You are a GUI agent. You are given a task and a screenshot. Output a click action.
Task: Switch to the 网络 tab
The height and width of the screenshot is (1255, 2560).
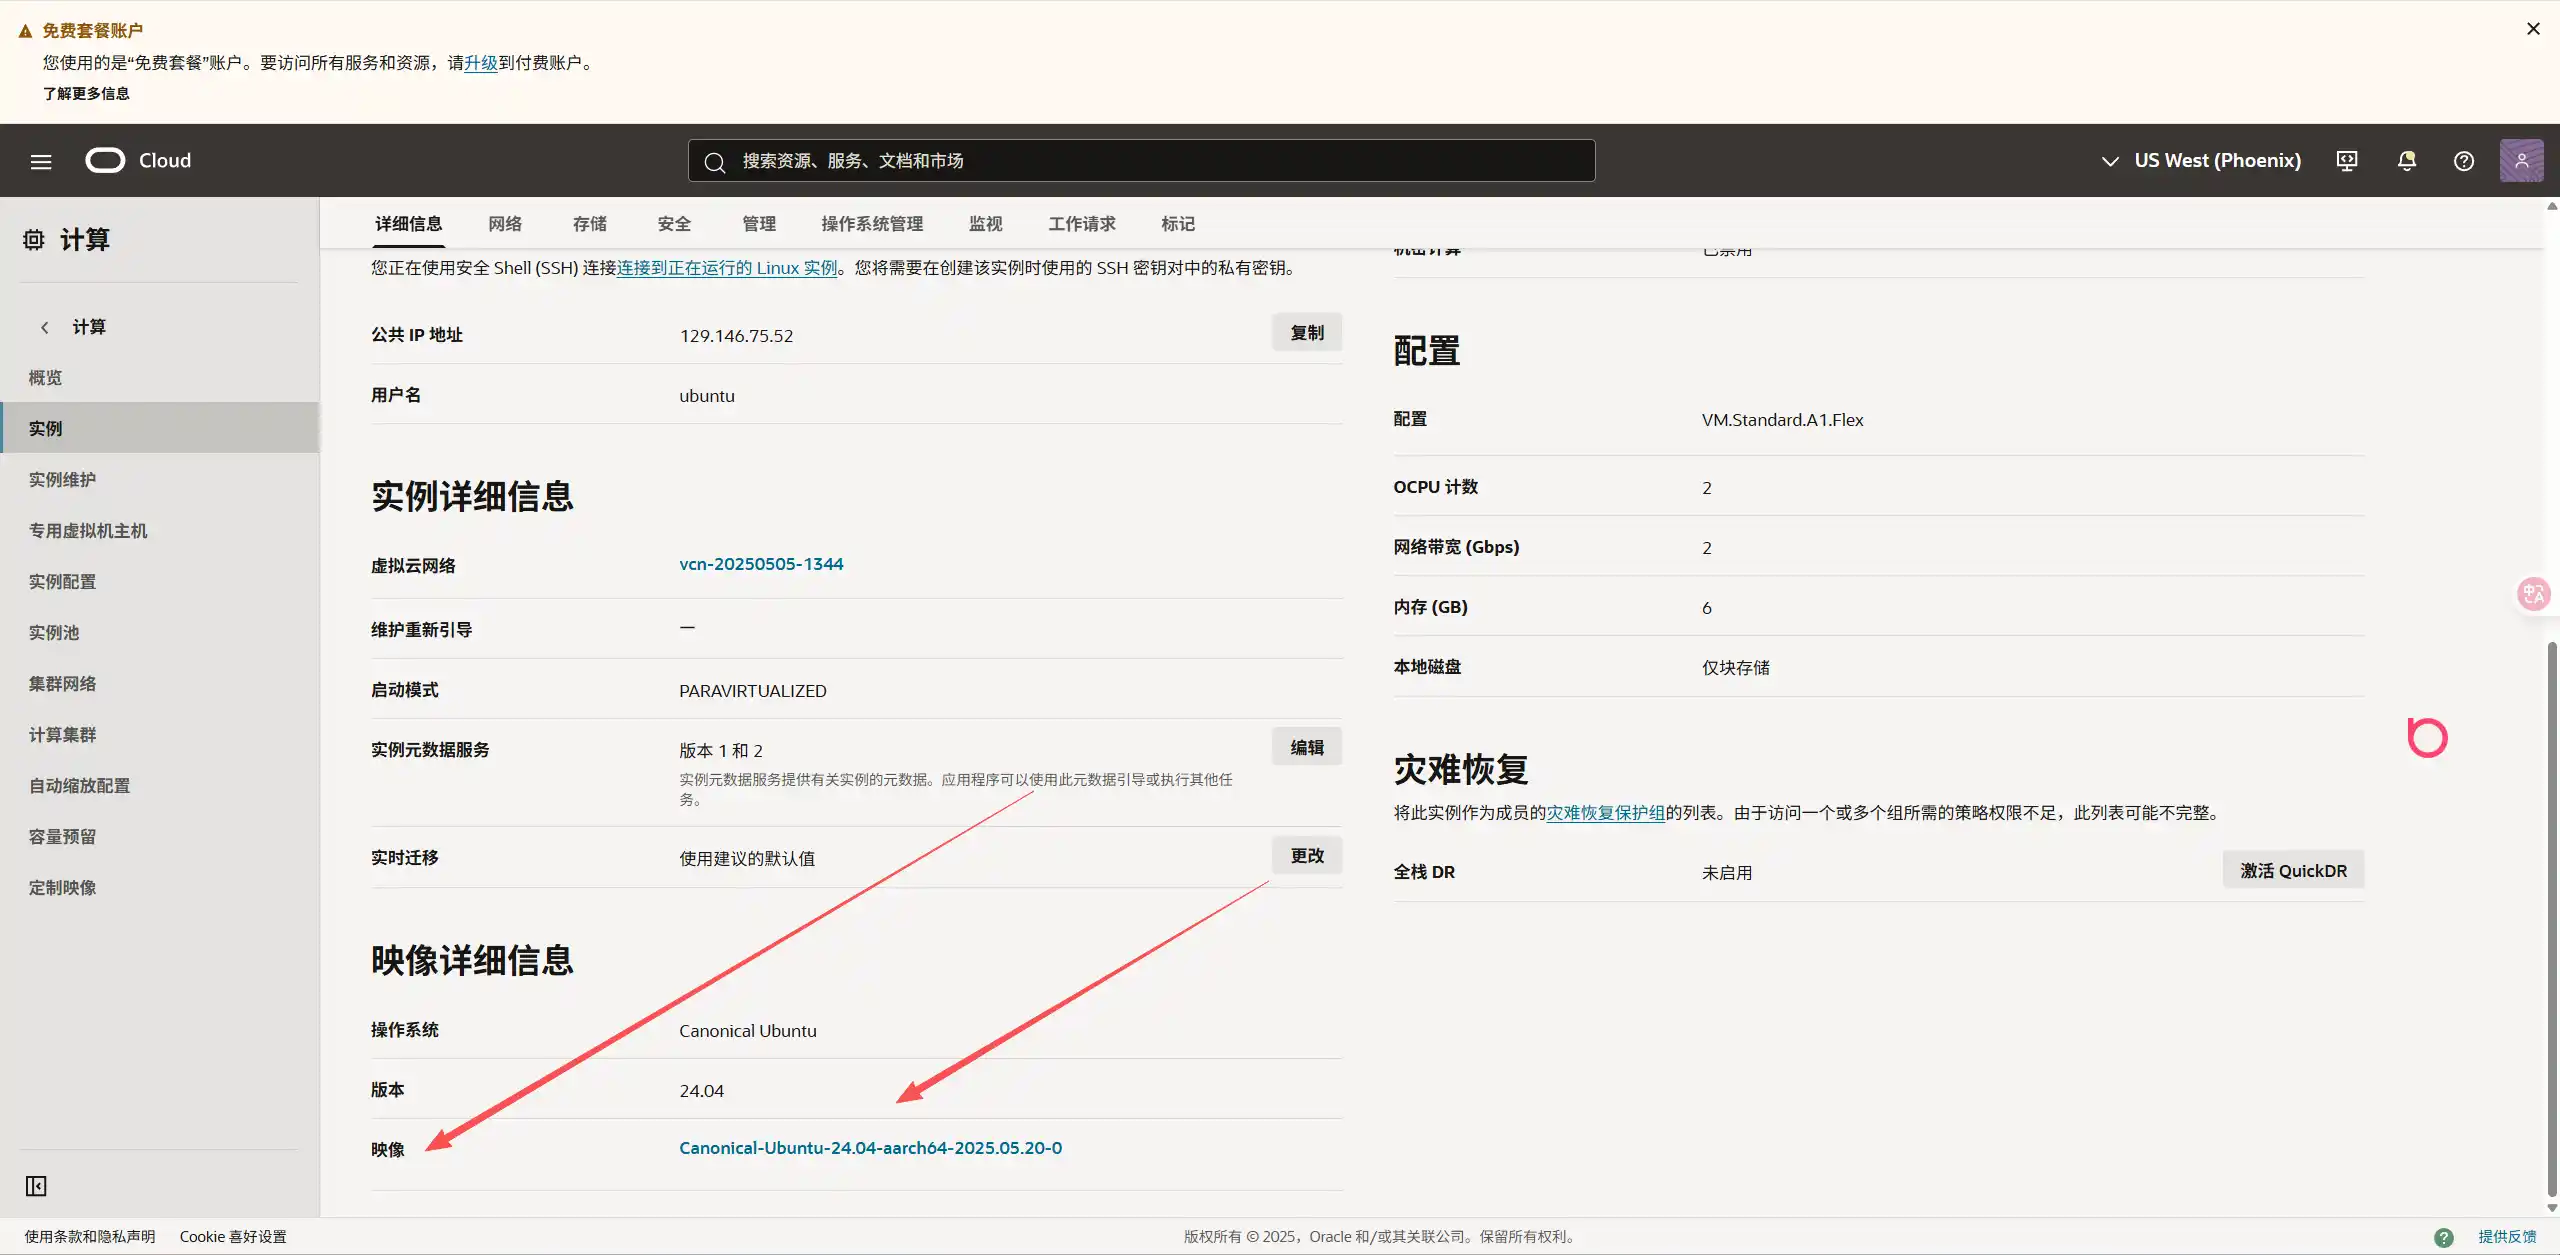coord(505,224)
